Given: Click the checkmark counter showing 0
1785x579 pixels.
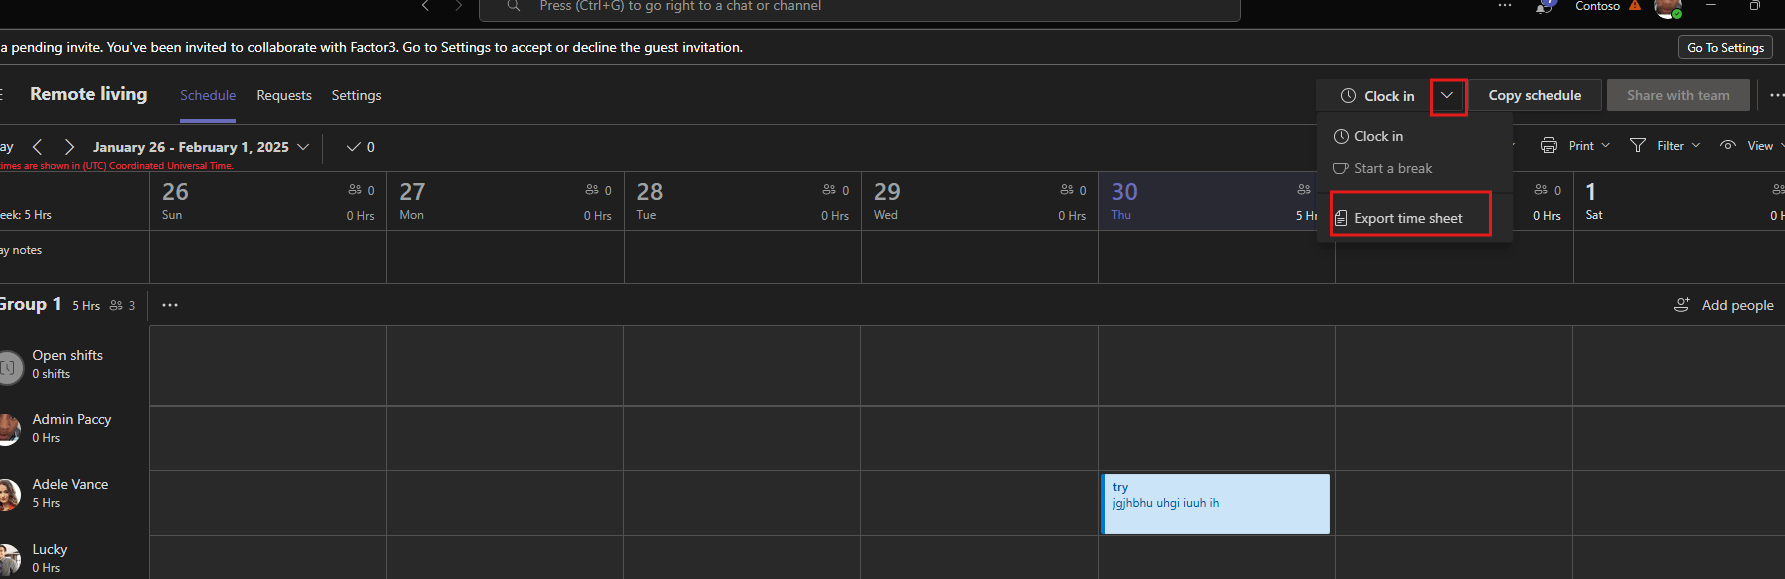Looking at the screenshot, I should point(361,147).
